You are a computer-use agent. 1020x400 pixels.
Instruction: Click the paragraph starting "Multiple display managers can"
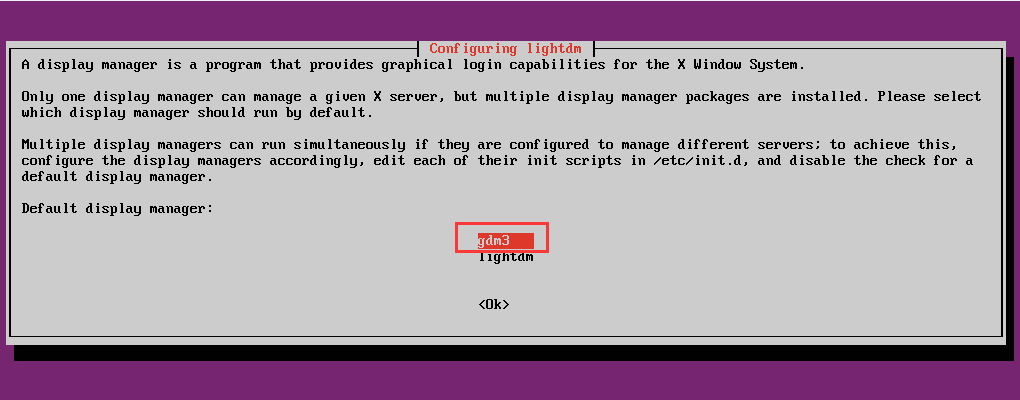point(498,160)
